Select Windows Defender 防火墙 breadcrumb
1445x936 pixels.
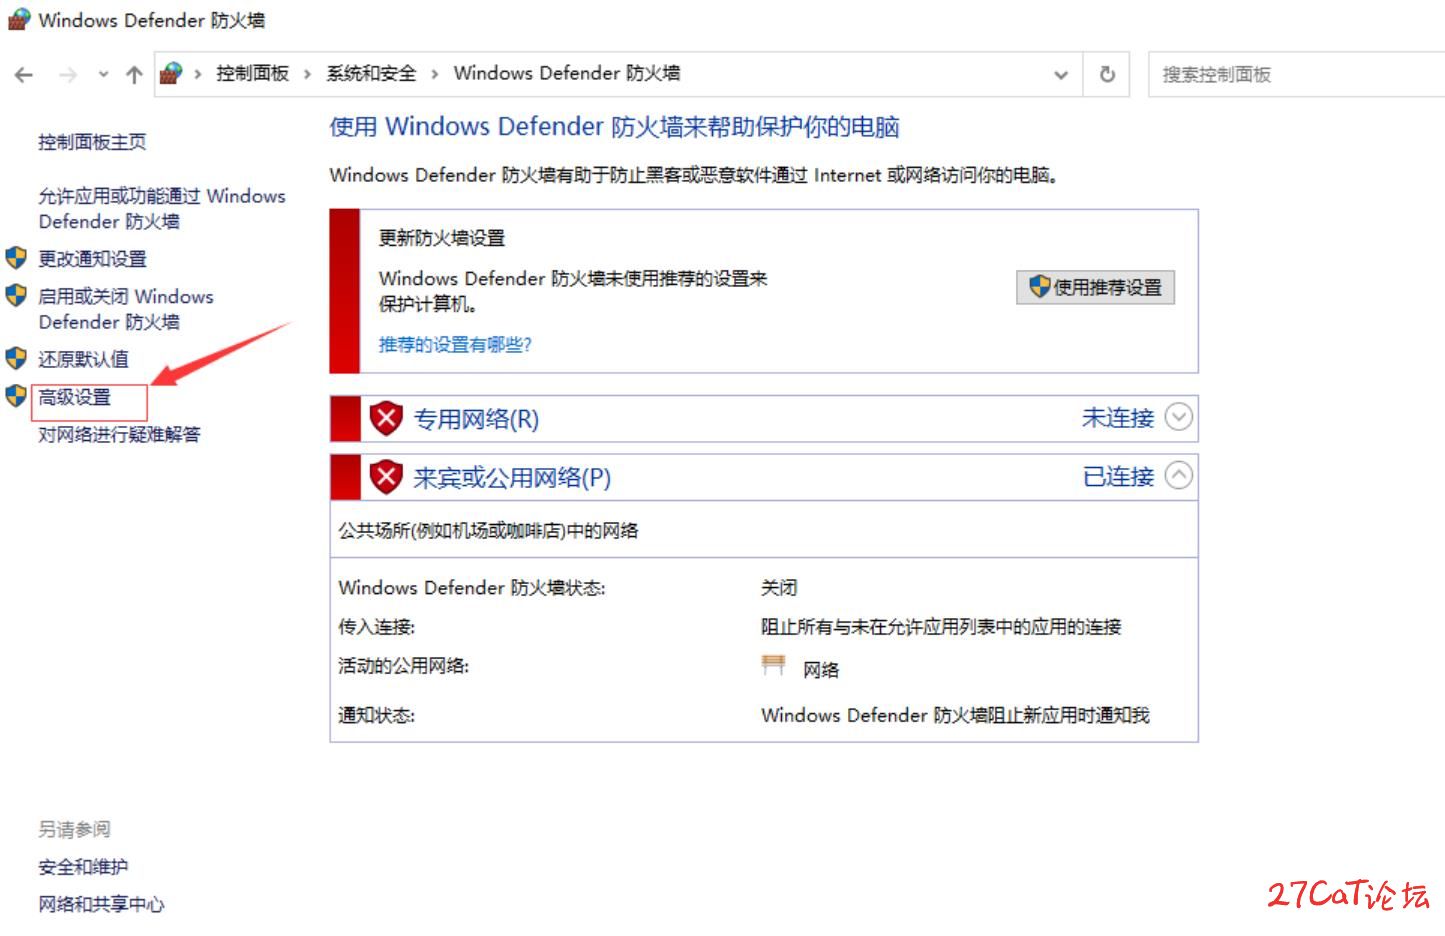(567, 73)
